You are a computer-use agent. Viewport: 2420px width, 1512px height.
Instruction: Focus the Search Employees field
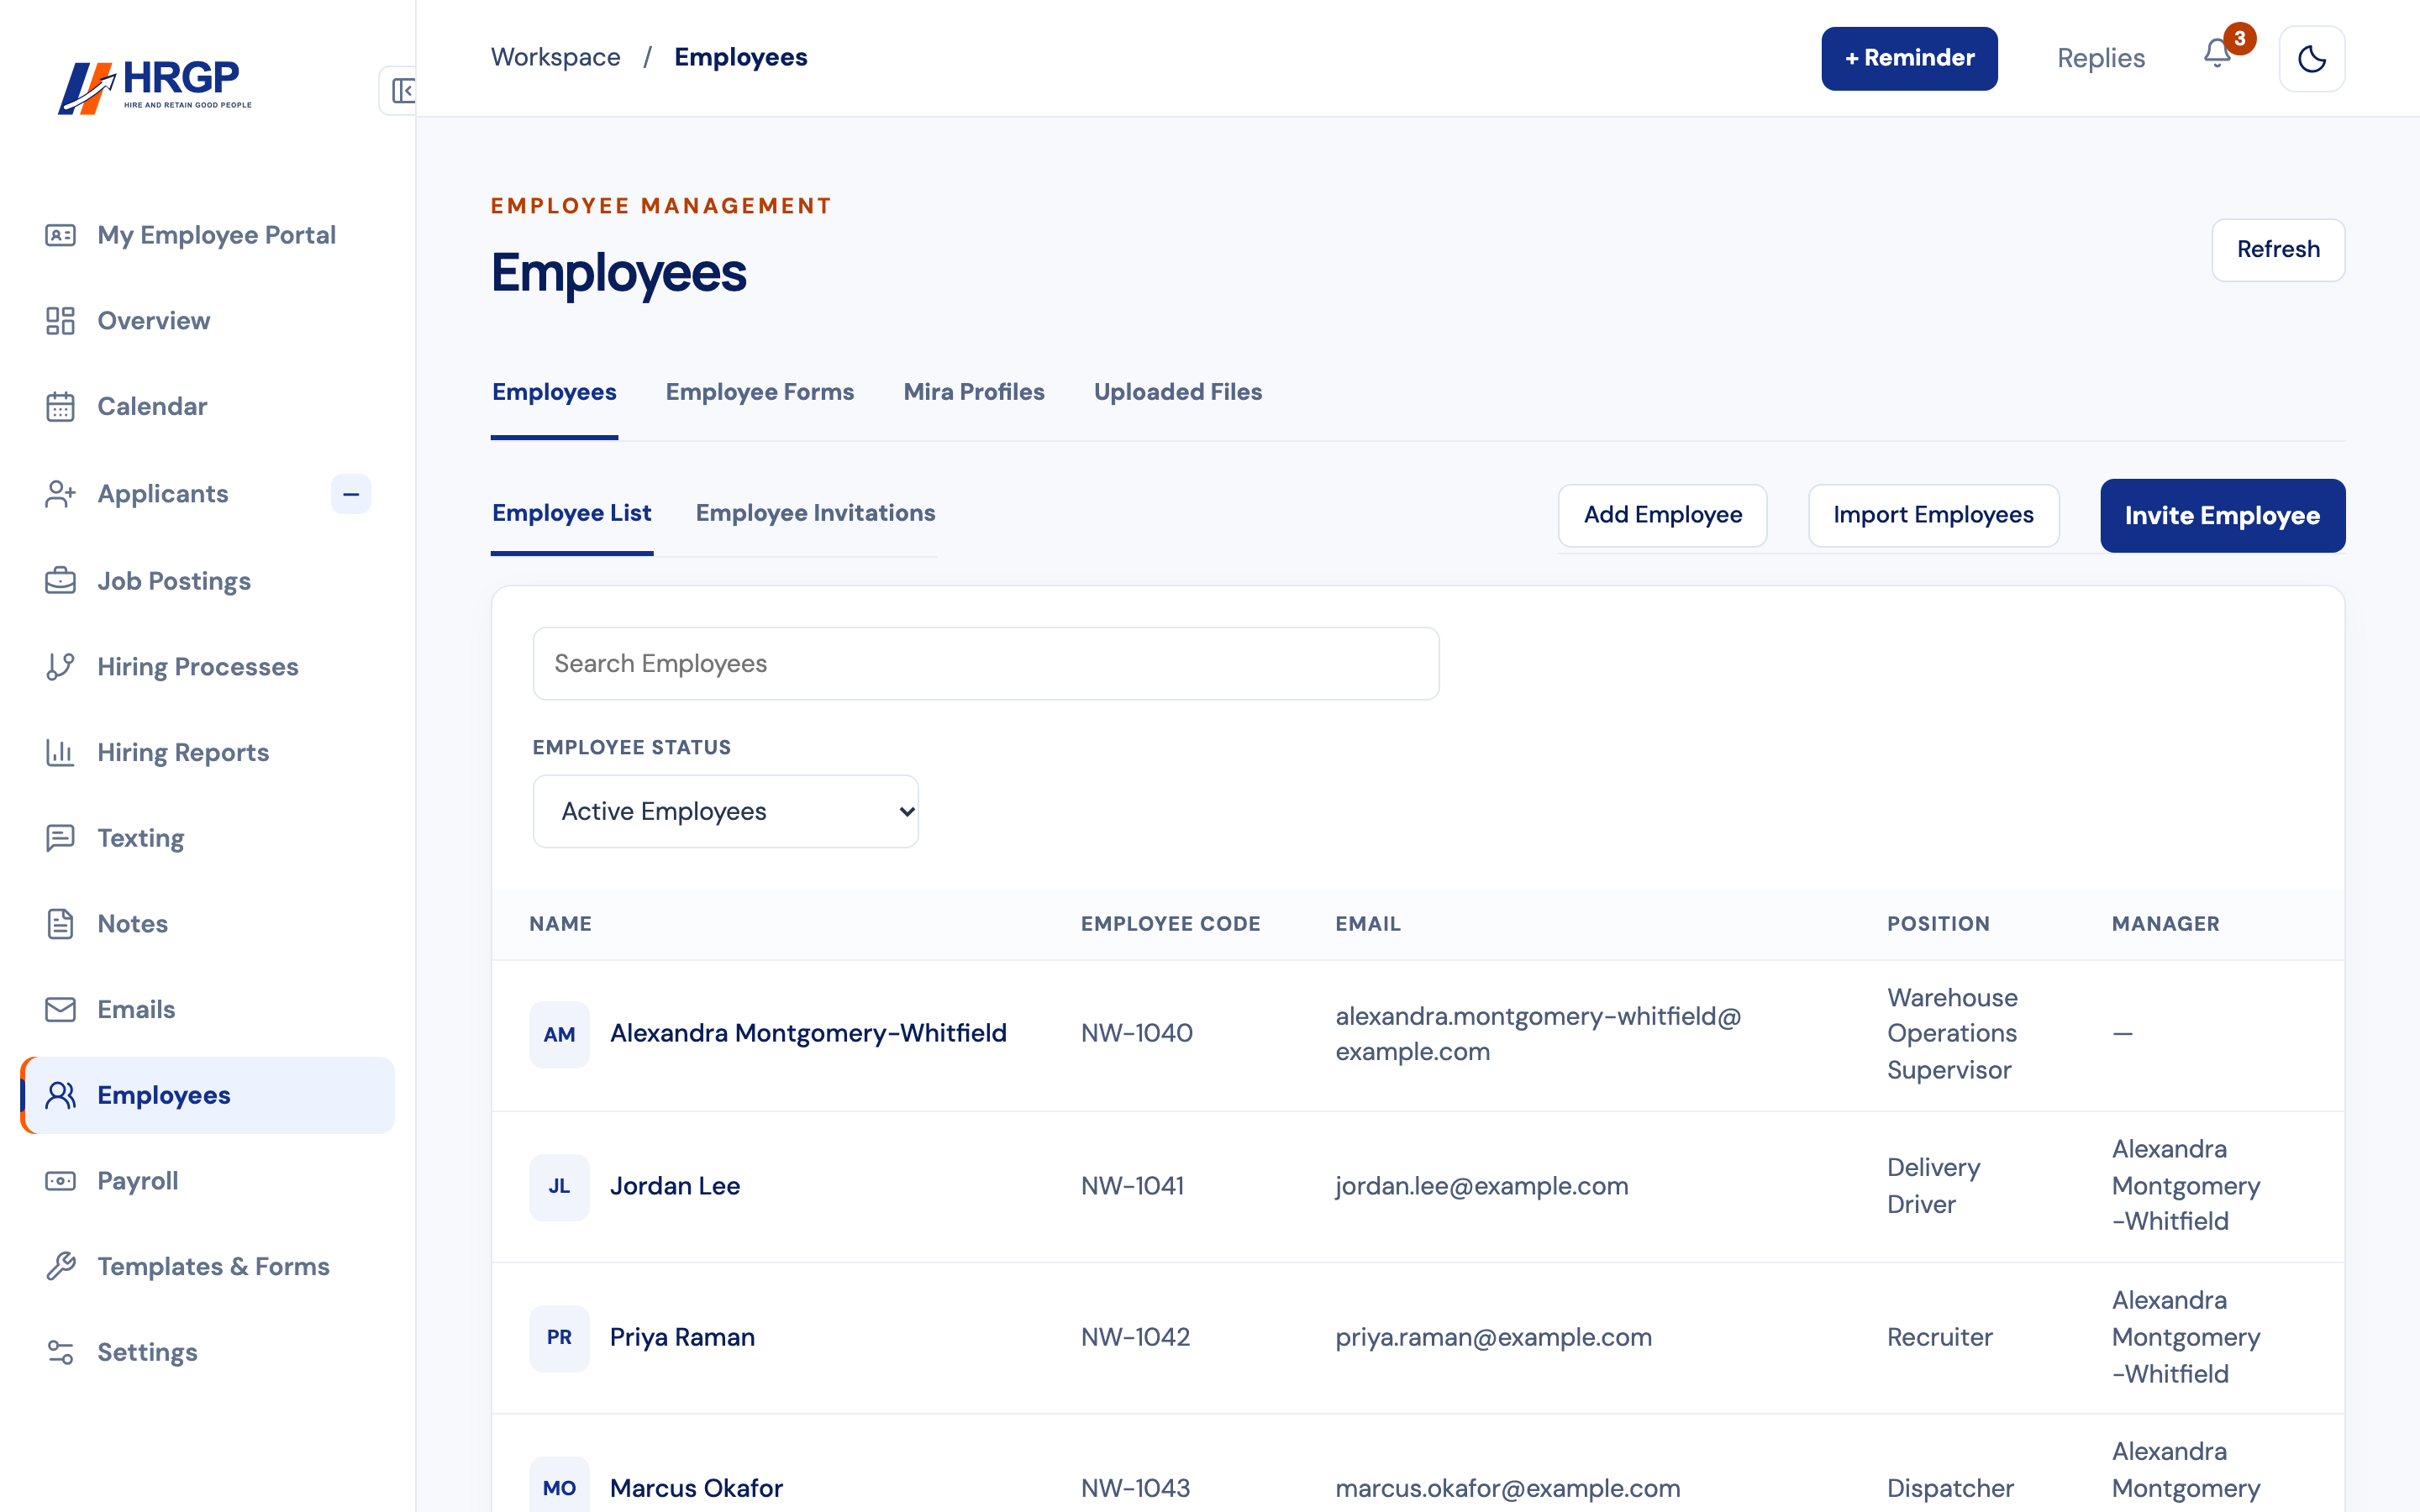pyautogui.click(x=985, y=664)
